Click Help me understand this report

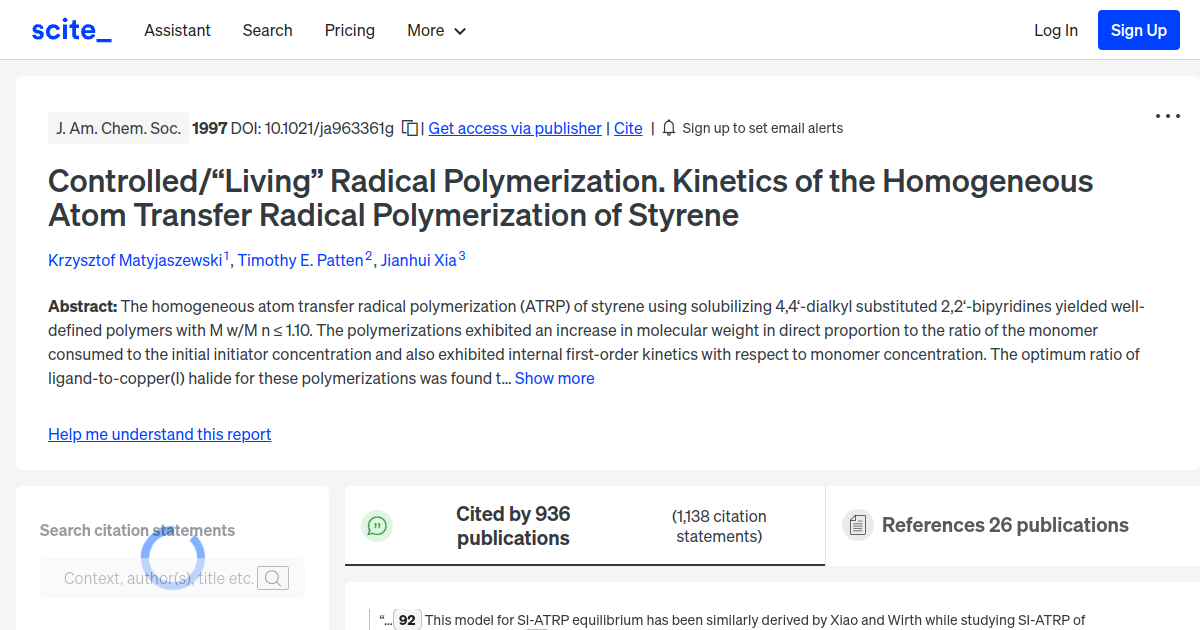click(159, 434)
